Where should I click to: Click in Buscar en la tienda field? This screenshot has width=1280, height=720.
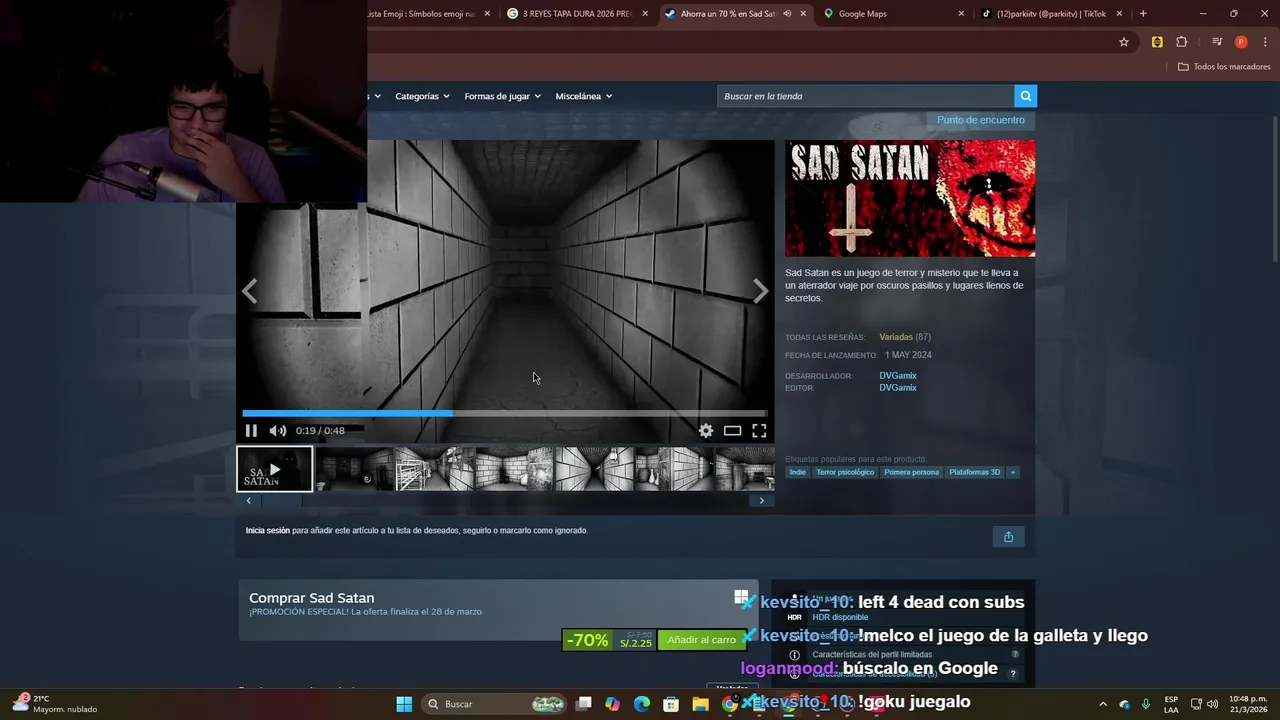click(x=865, y=96)
